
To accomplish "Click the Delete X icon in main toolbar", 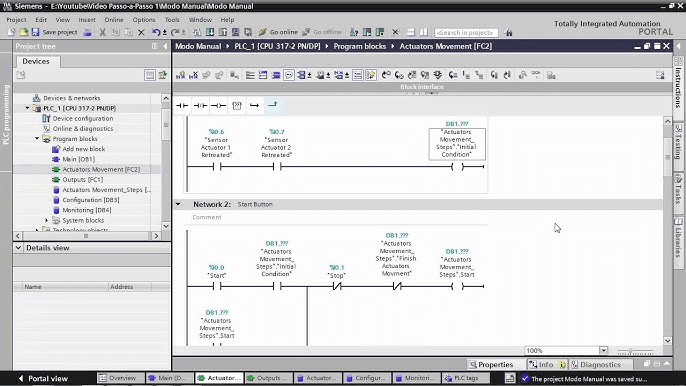I will click(141, 32).
